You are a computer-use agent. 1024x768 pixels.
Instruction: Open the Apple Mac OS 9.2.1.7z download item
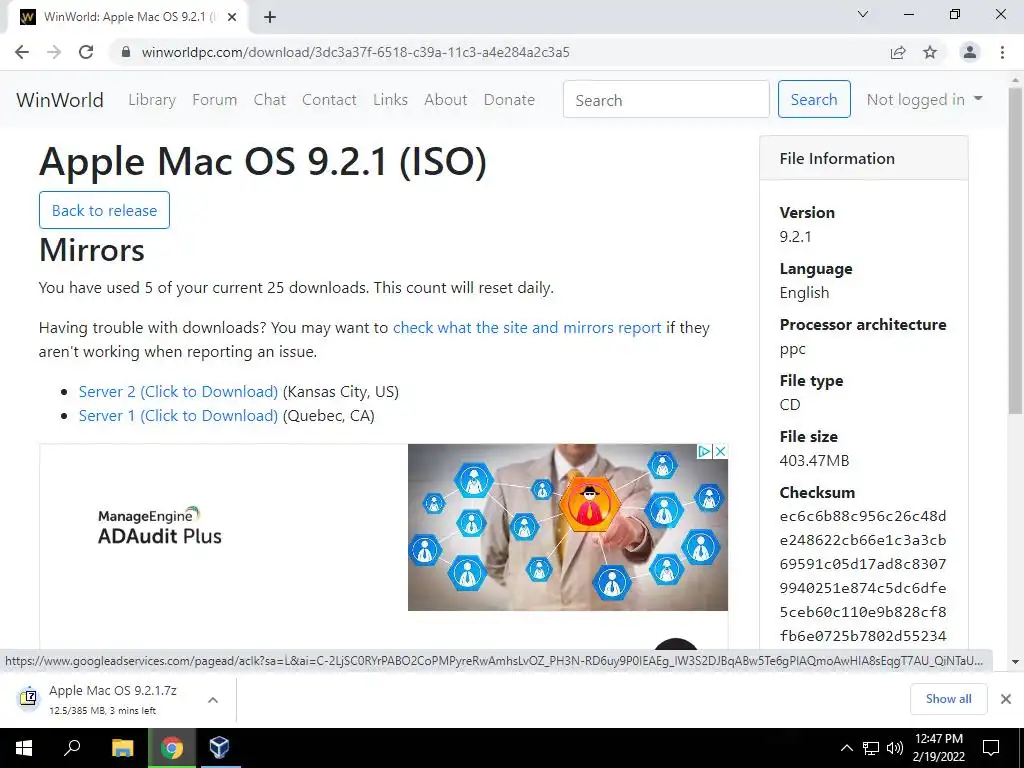pos(112,699)
